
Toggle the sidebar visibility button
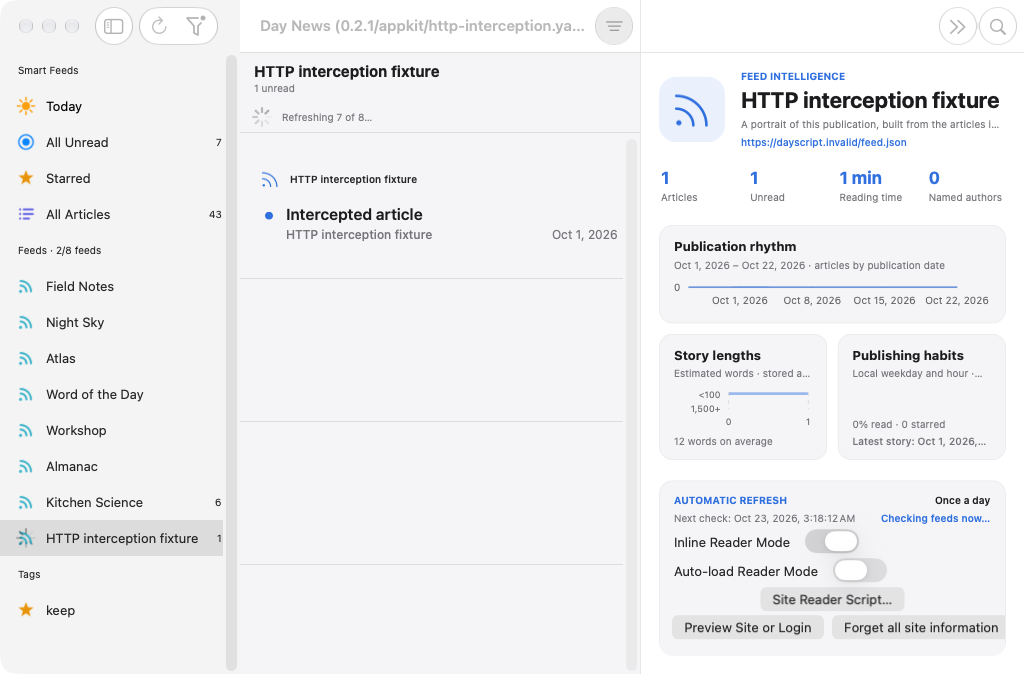tap(114, 26)
